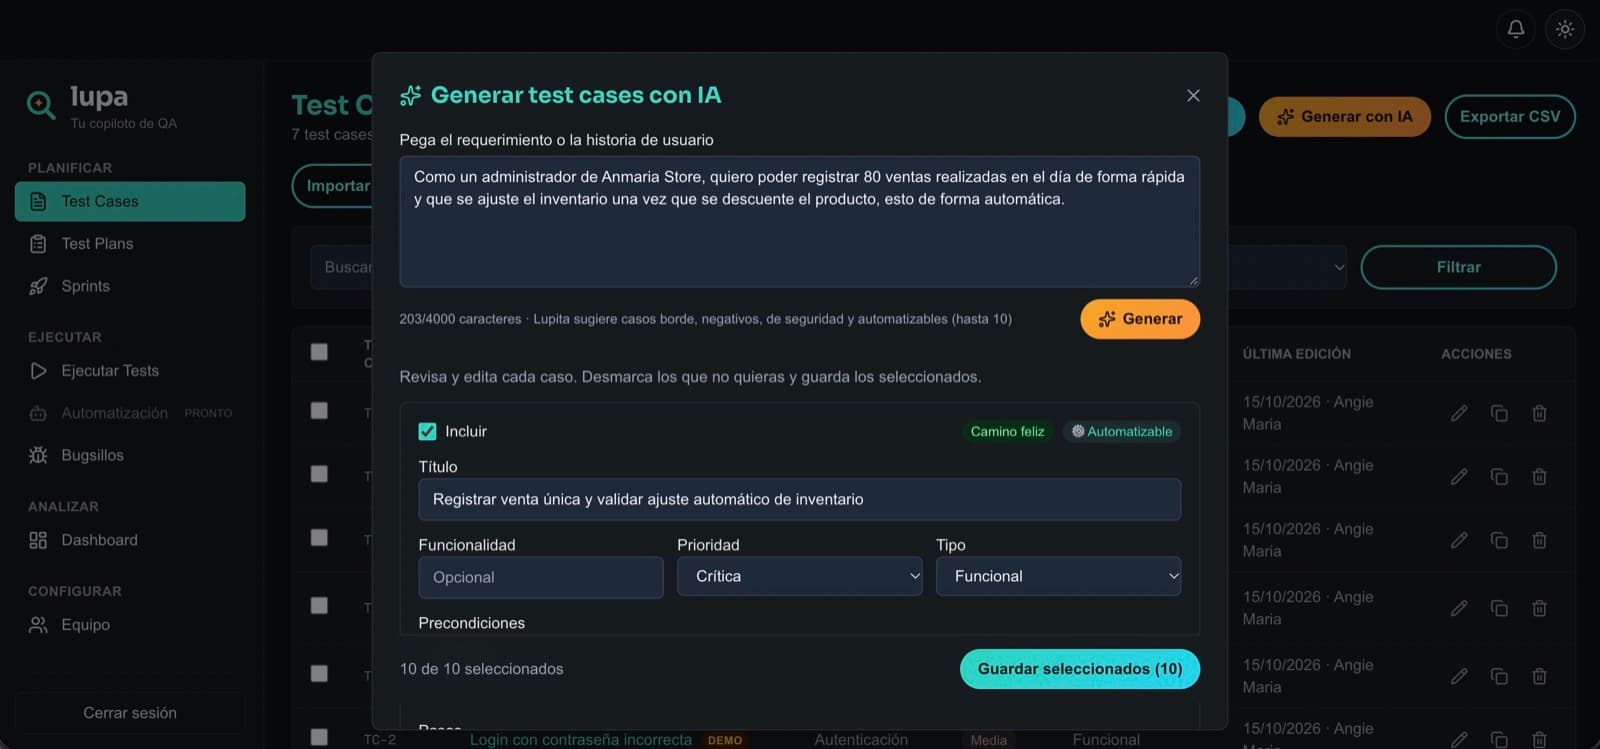This screenshot has height=749, width=1600.
Task: Click the PRONTO badge beside Automatización
Action: pos(208,413)
